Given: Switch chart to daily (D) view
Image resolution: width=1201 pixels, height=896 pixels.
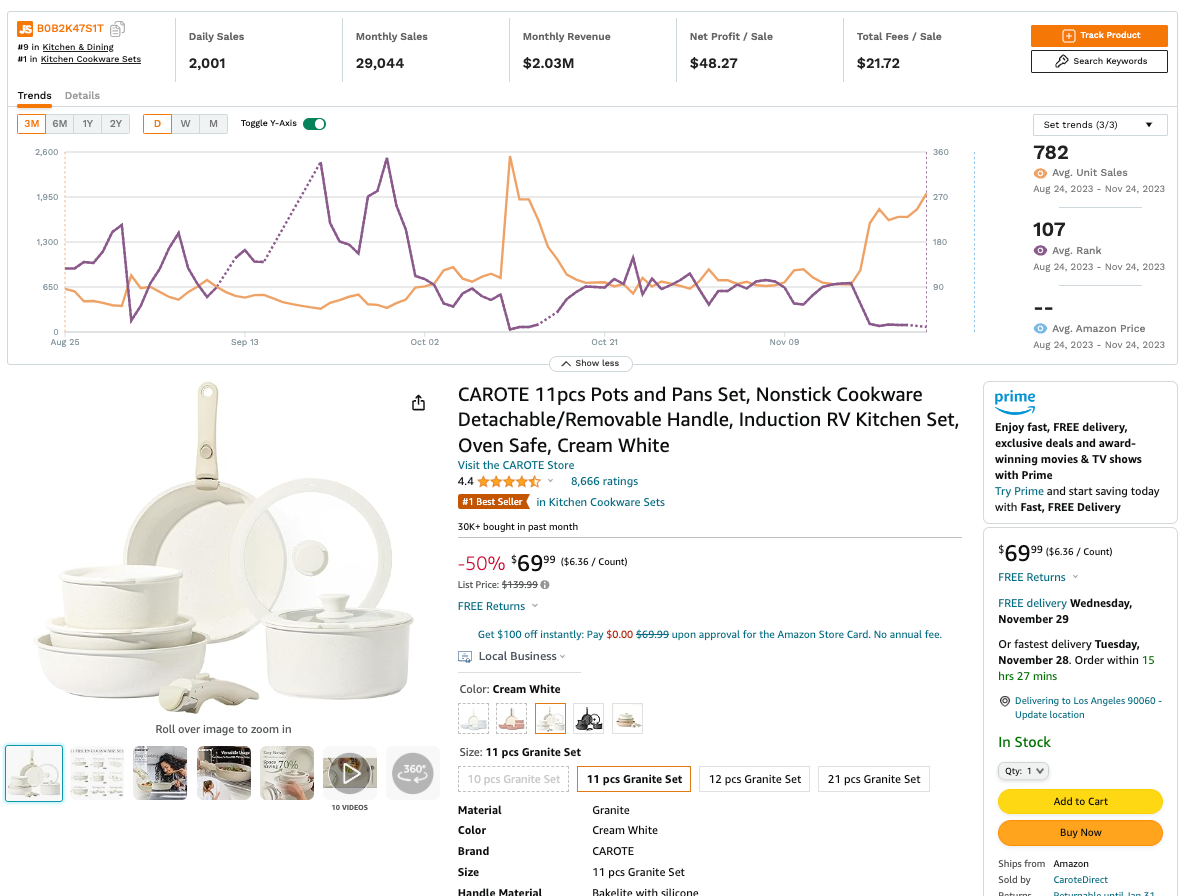Looking at the screenshot, I should pyautogui.click(x=157, y=124).
